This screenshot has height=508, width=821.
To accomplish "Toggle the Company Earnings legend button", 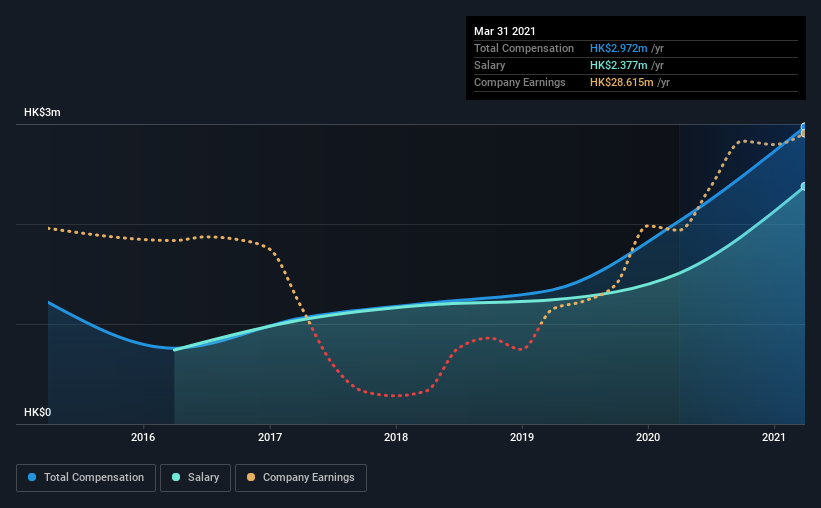I will 301,478.
